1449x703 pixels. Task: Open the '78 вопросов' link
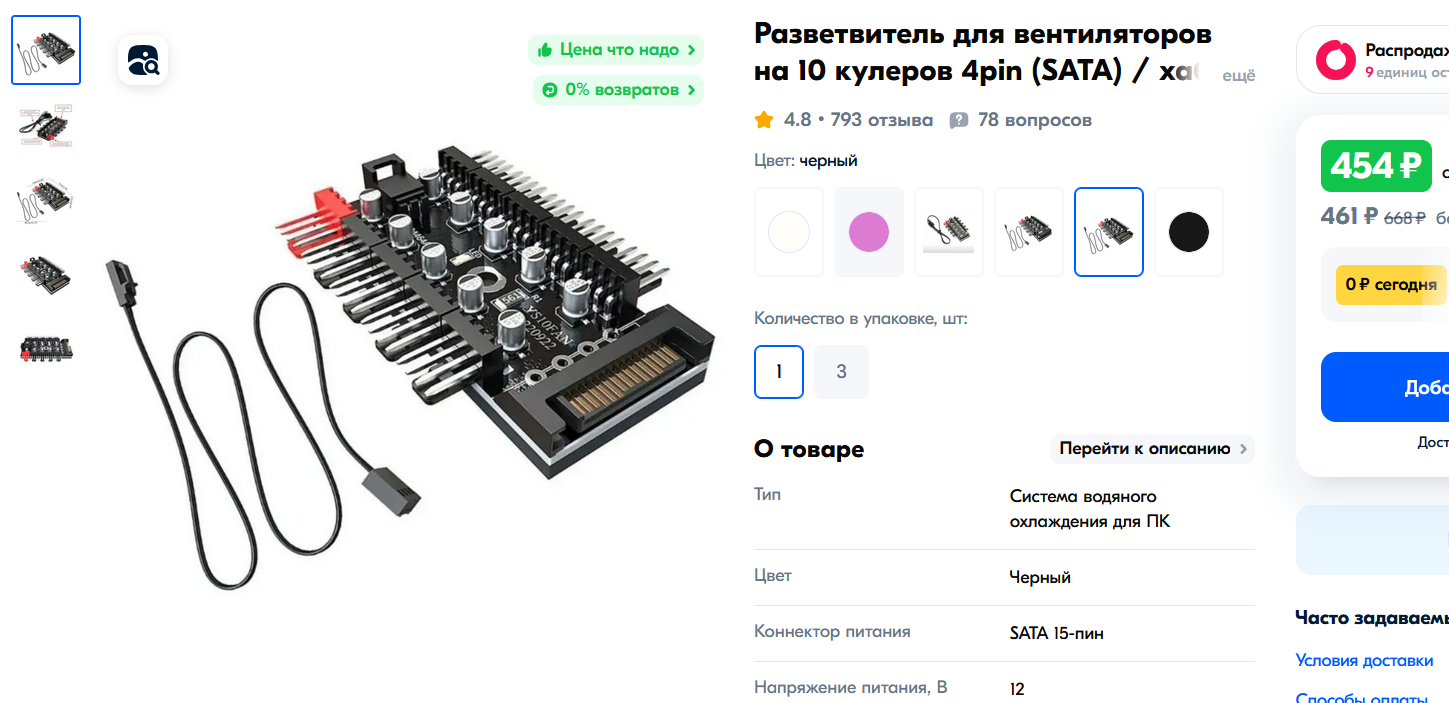click(1035, 120)
